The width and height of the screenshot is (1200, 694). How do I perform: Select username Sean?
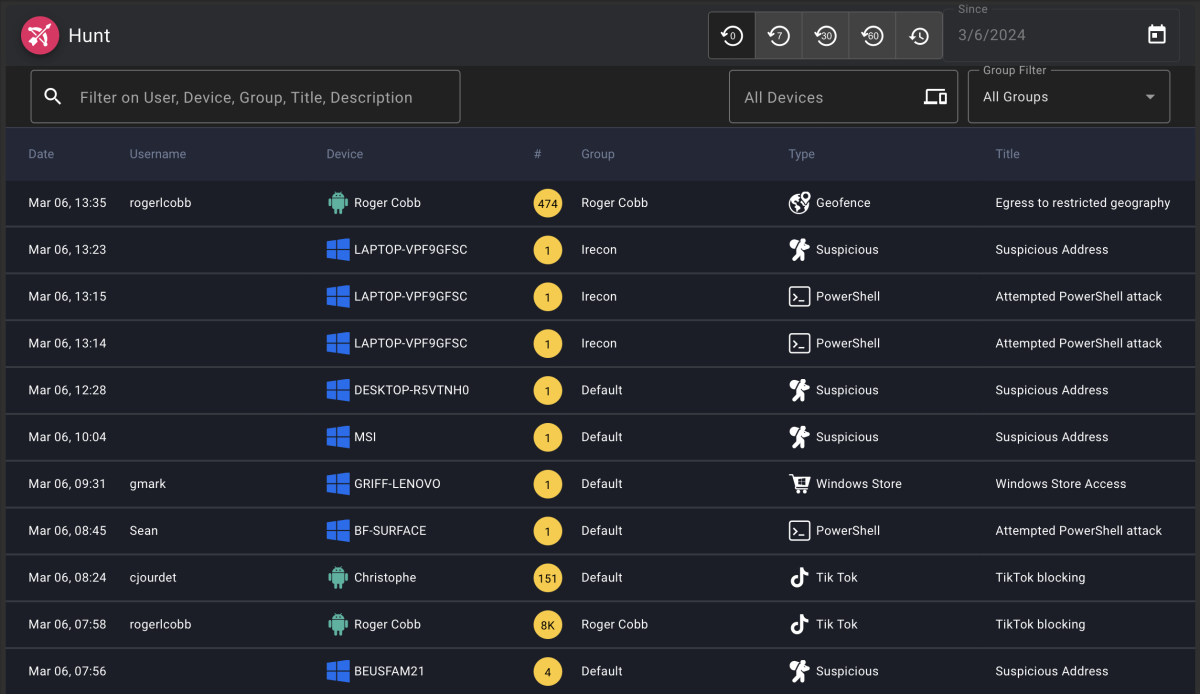tap(144, 531)
